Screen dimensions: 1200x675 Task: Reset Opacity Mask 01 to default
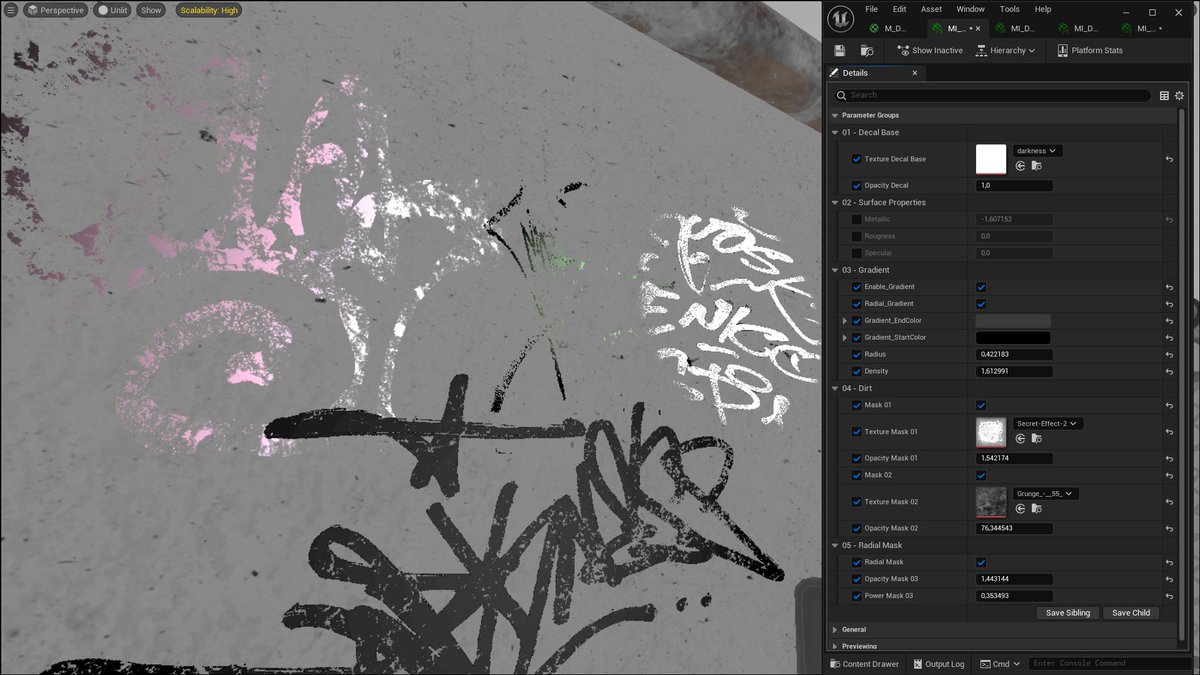tap(1169, 458)
